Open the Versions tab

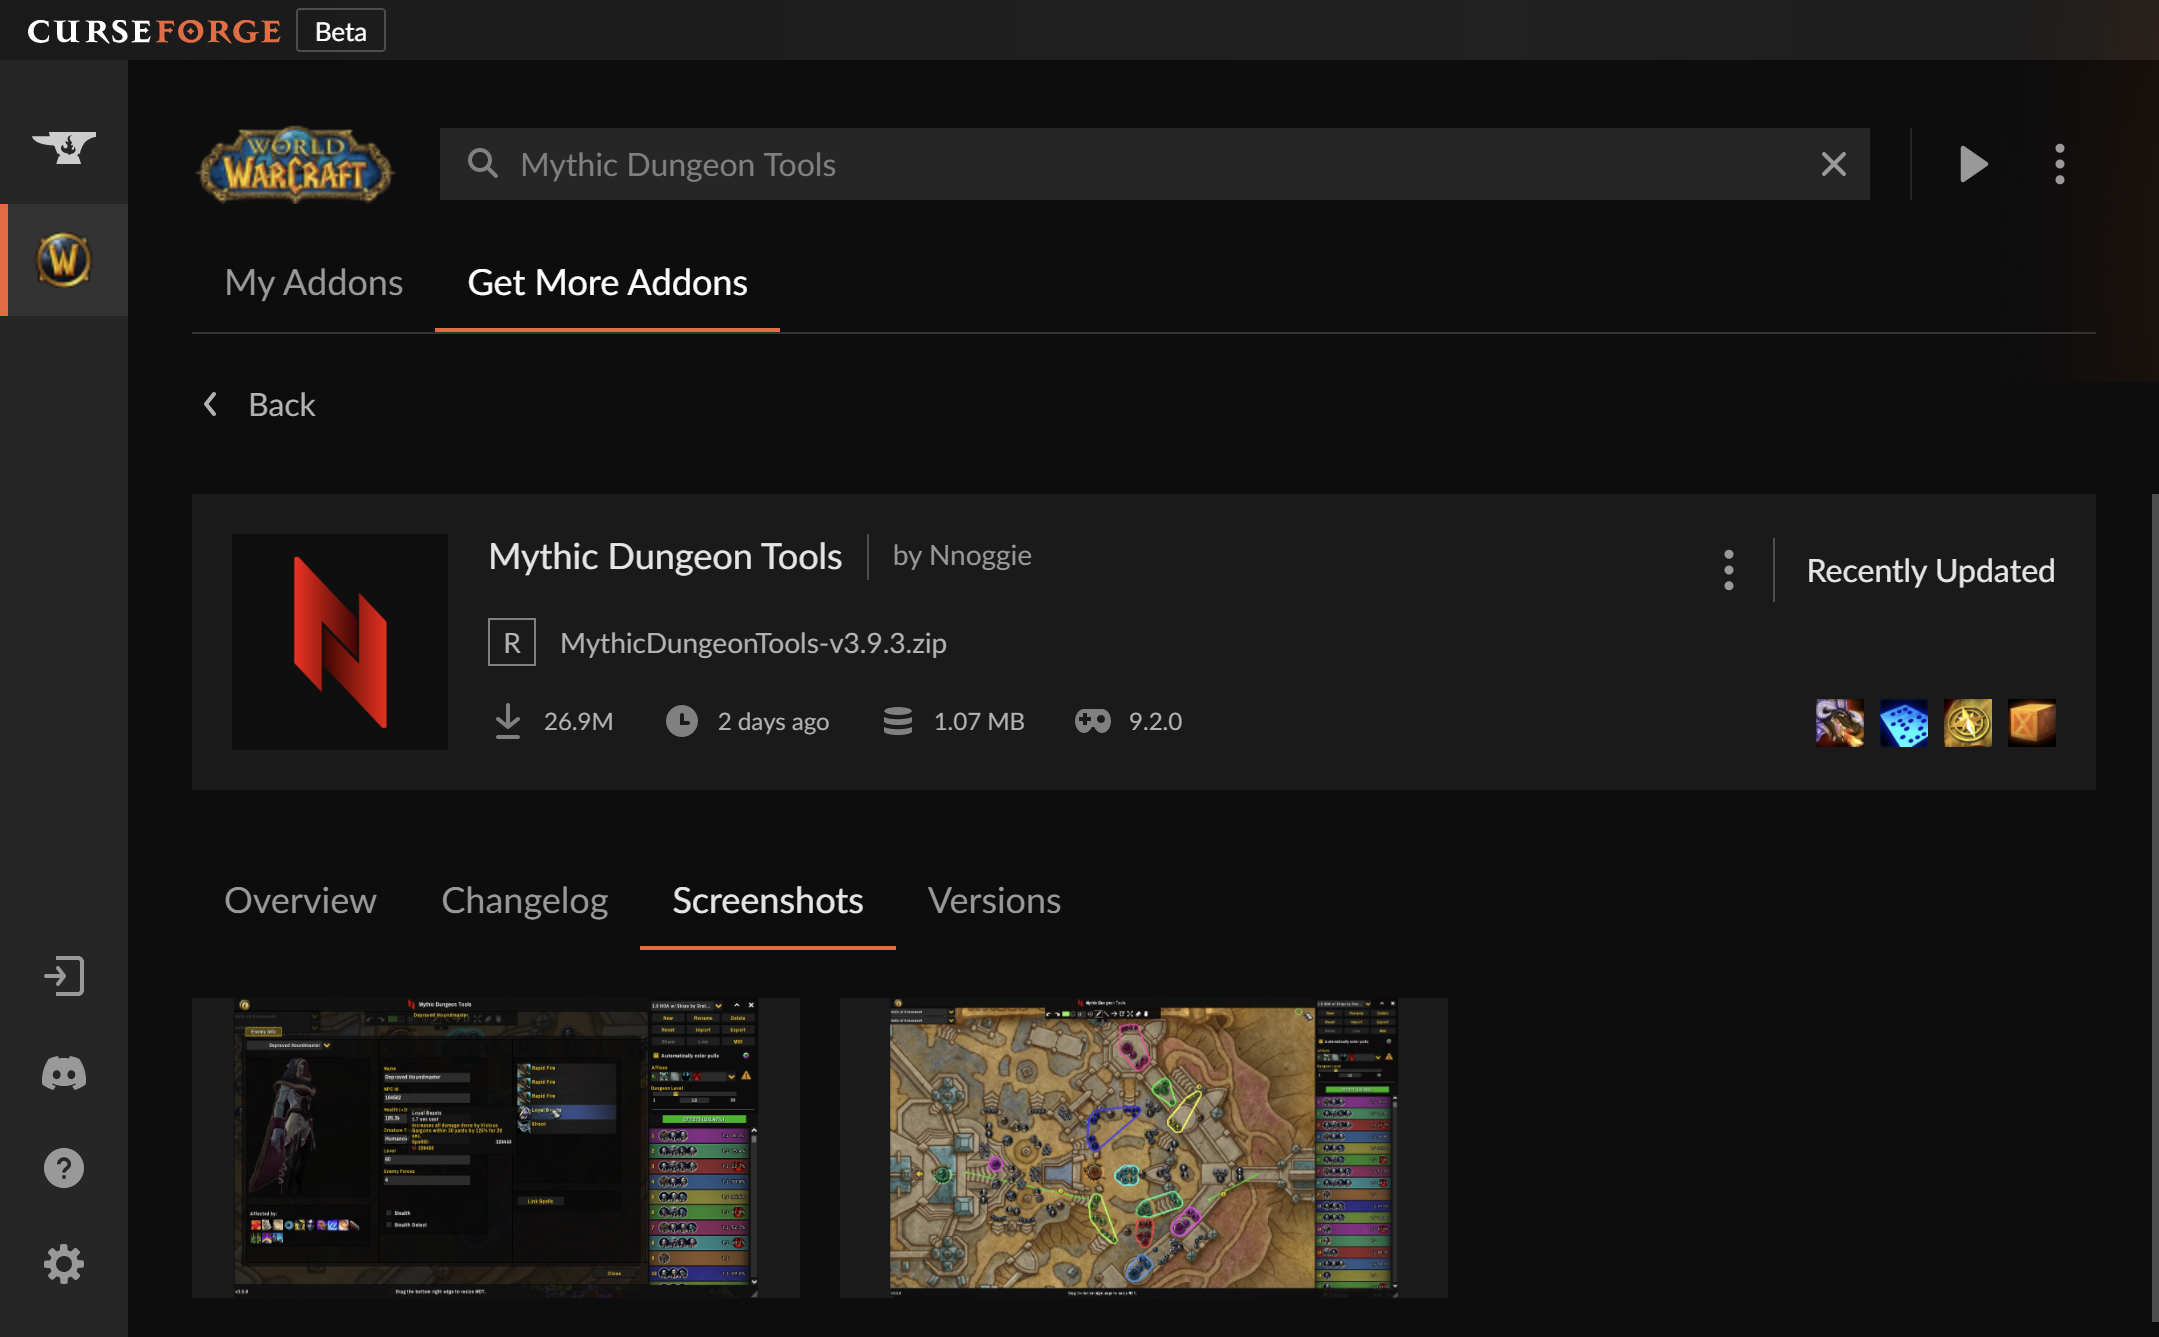pos(994,900)
